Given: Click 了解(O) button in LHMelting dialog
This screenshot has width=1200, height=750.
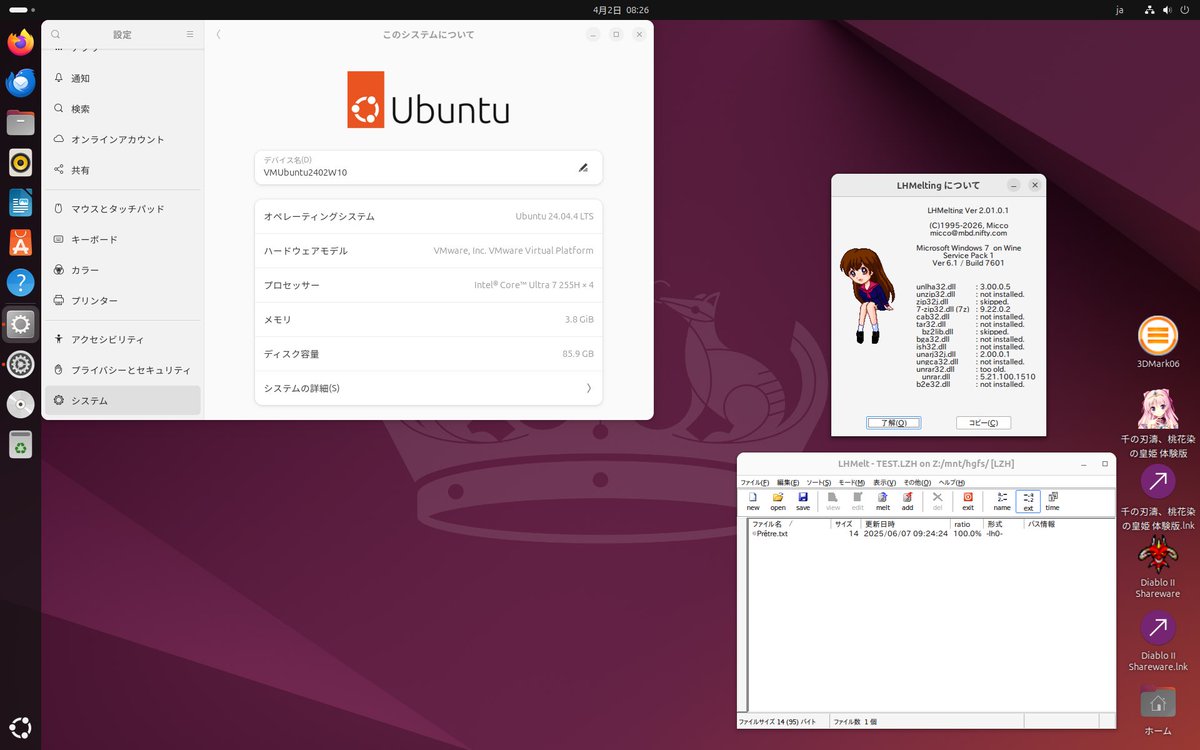Looking at the screenshot, I should pyautogui.click(x=893, y=423).
